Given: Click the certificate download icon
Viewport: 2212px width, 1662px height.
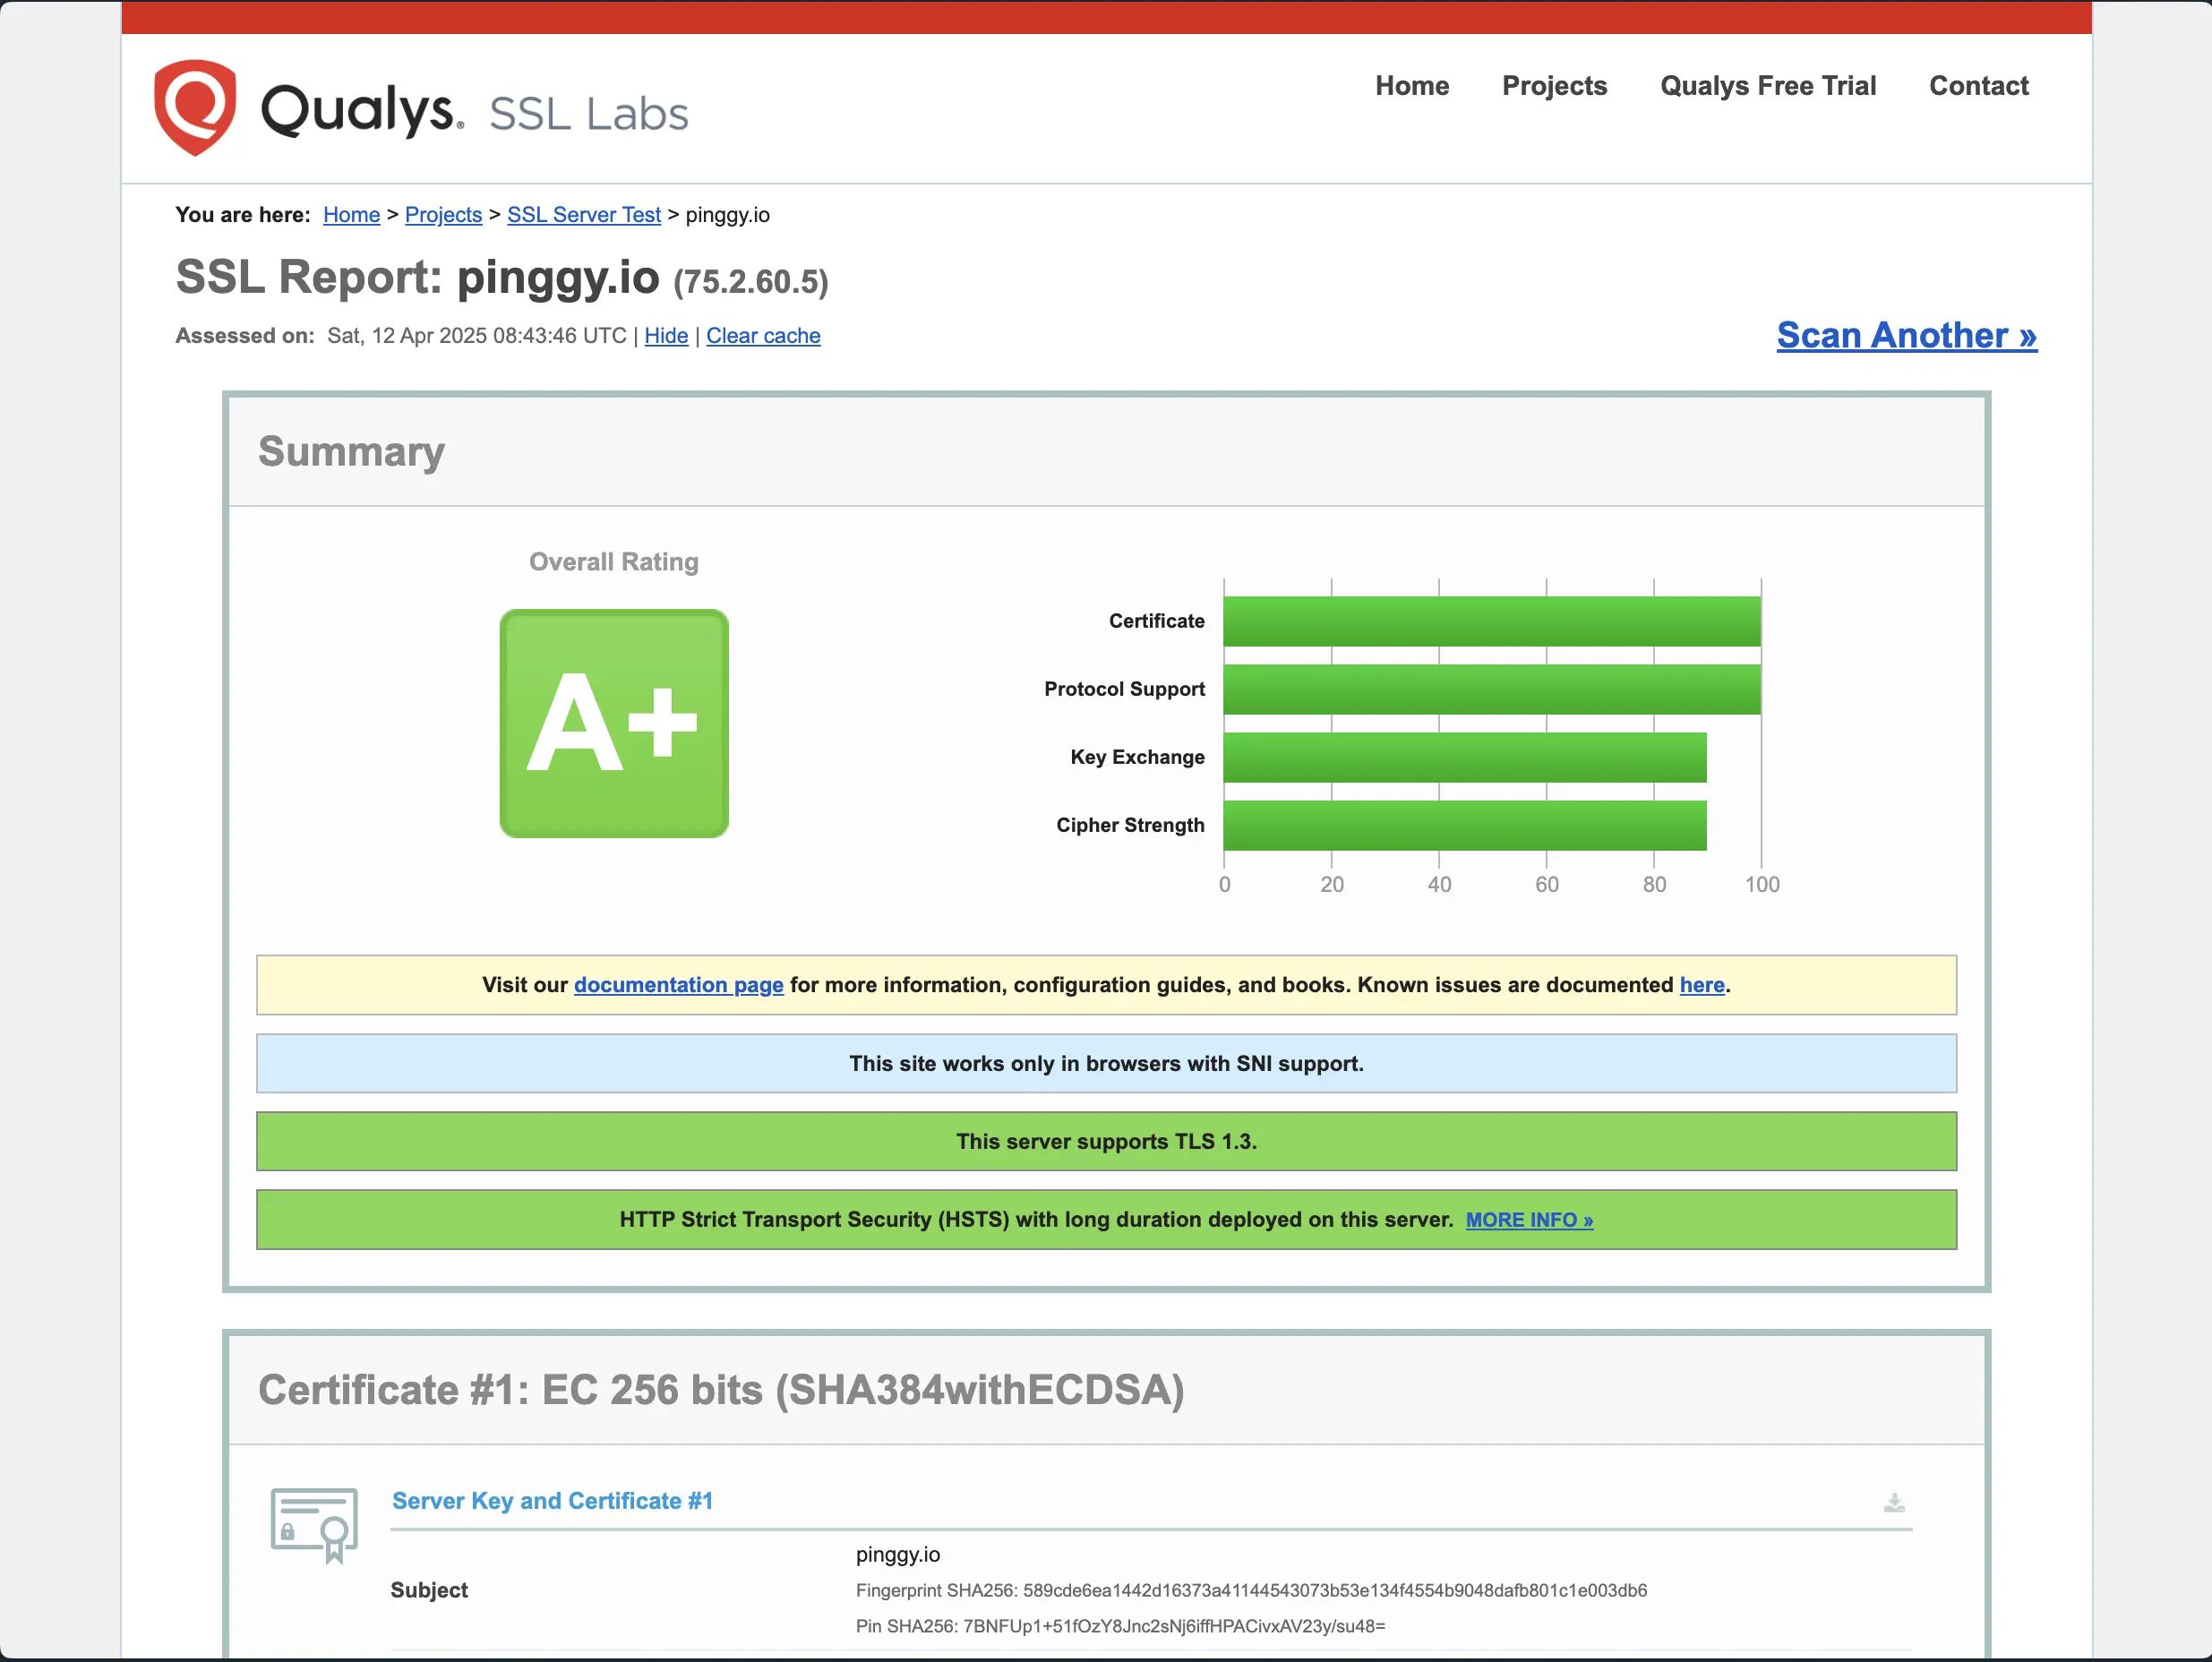Looking at the screenshot, I should click(x=1894, y=1503).
